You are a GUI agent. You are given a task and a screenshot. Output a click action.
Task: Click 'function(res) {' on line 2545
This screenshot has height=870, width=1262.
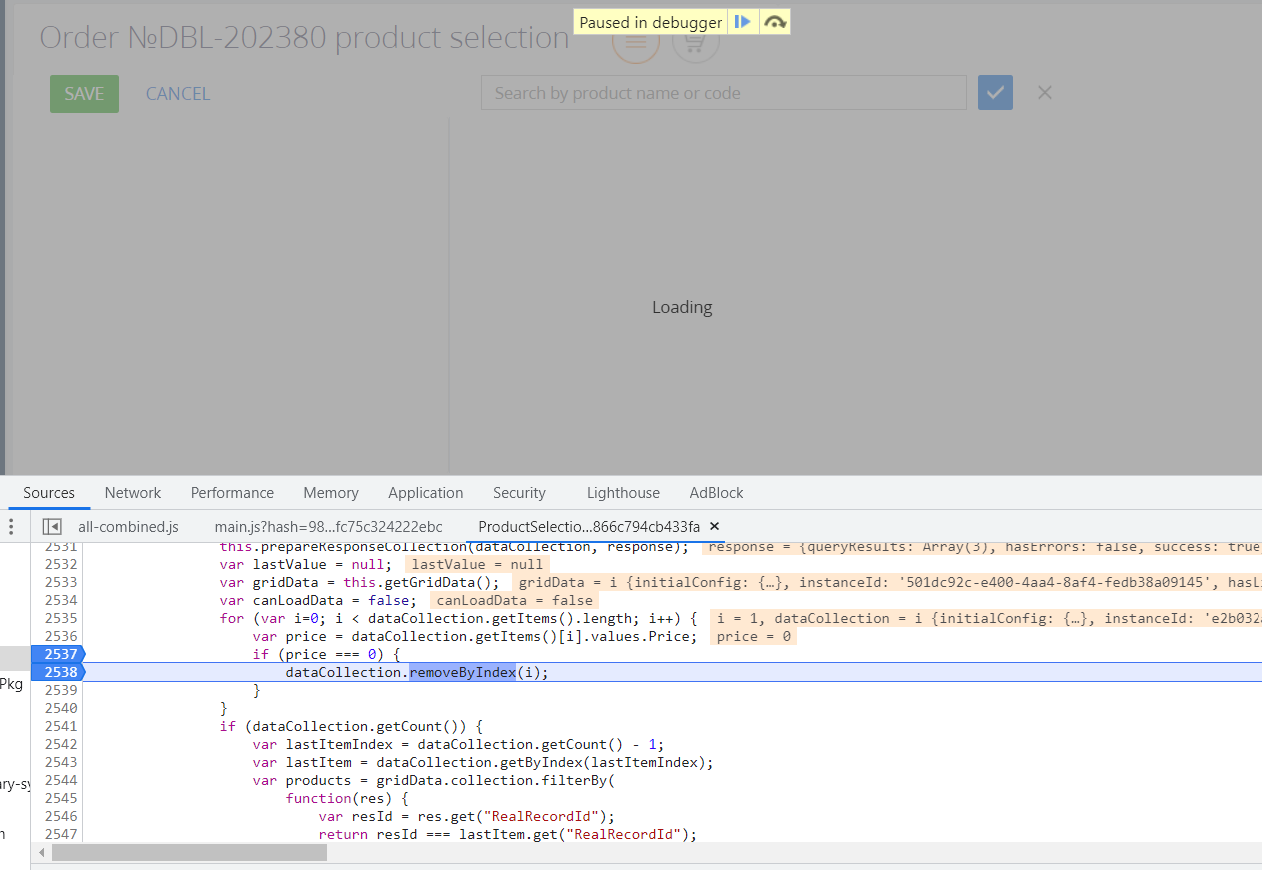pyautogui.click(x=347, y=798)
